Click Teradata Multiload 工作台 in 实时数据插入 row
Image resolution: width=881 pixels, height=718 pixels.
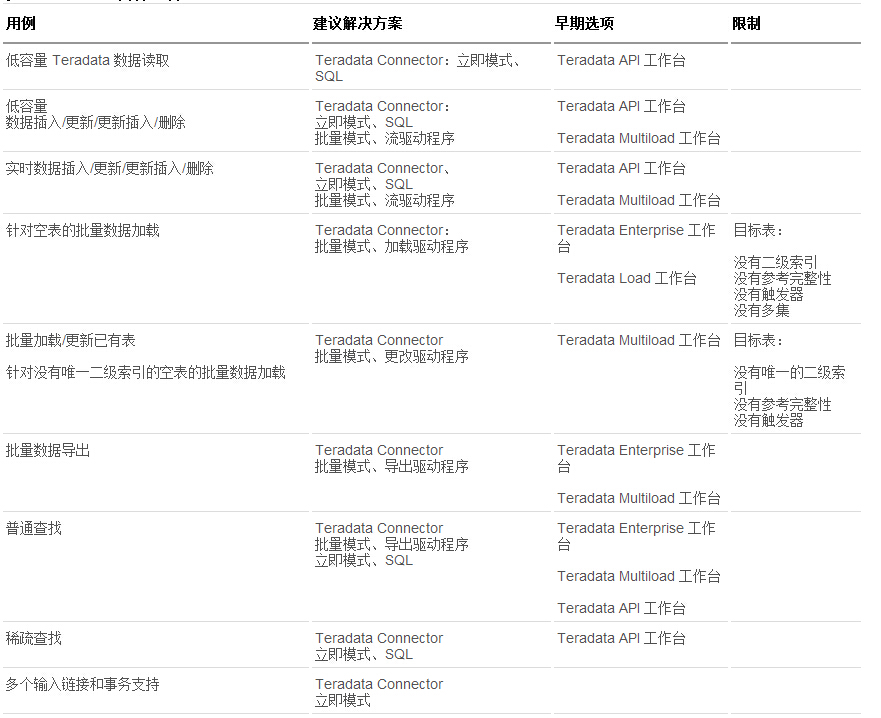tap(639, 201)
